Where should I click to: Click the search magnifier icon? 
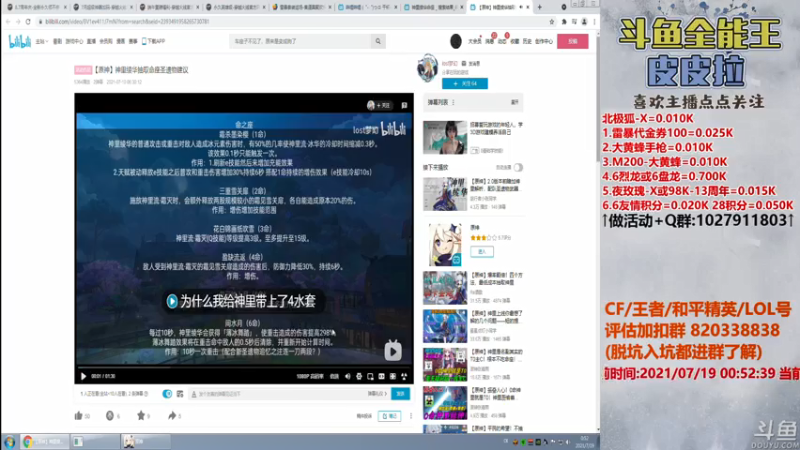click(378, 41)
